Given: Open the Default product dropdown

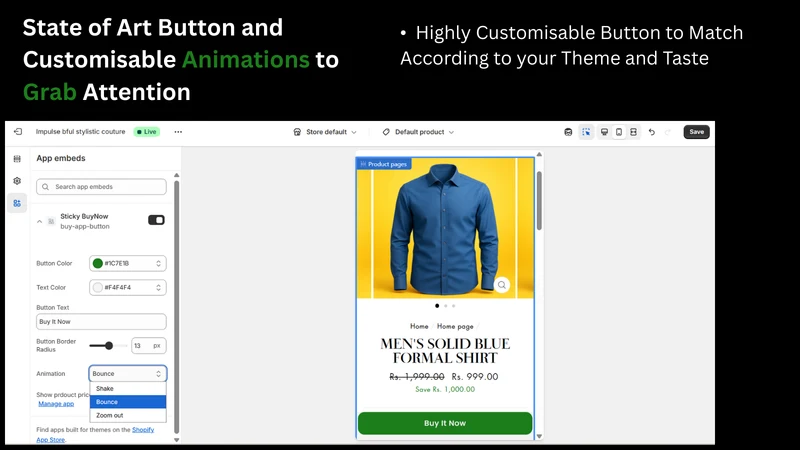Looking at the screenshot, I should (x=418, y=132).
